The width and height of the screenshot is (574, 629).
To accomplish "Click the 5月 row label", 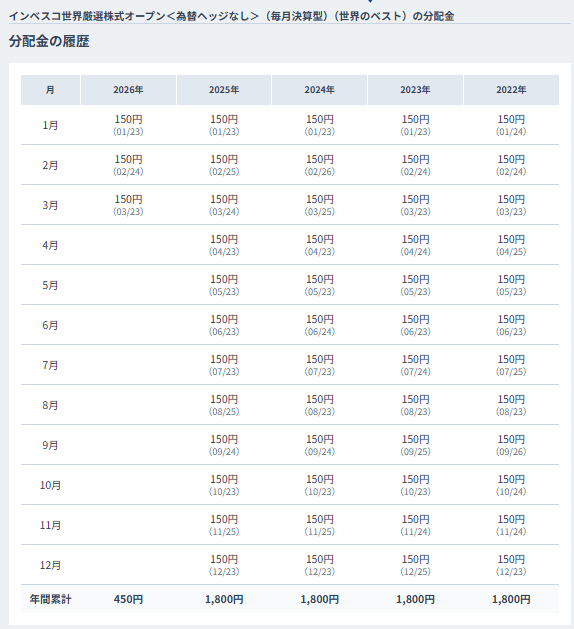I will (x=50, y=285).
